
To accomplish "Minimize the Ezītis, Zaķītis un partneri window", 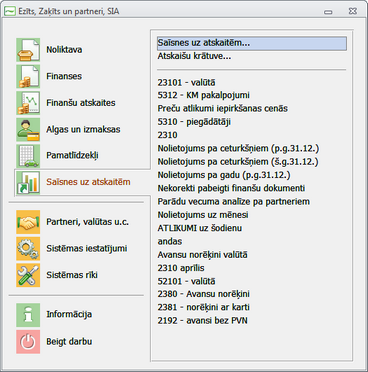I will (328, 12).
